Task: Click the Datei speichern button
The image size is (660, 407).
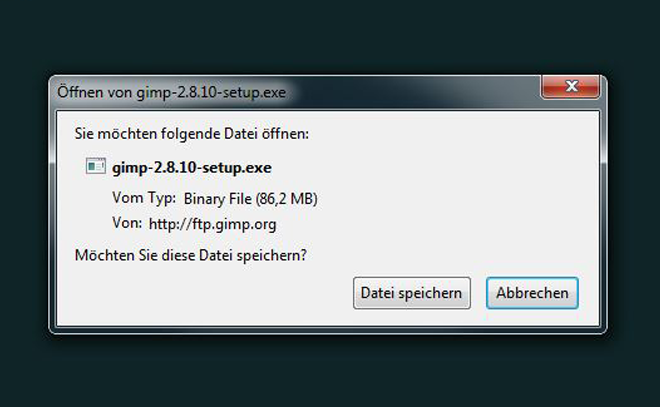Action: click(411, 293)
